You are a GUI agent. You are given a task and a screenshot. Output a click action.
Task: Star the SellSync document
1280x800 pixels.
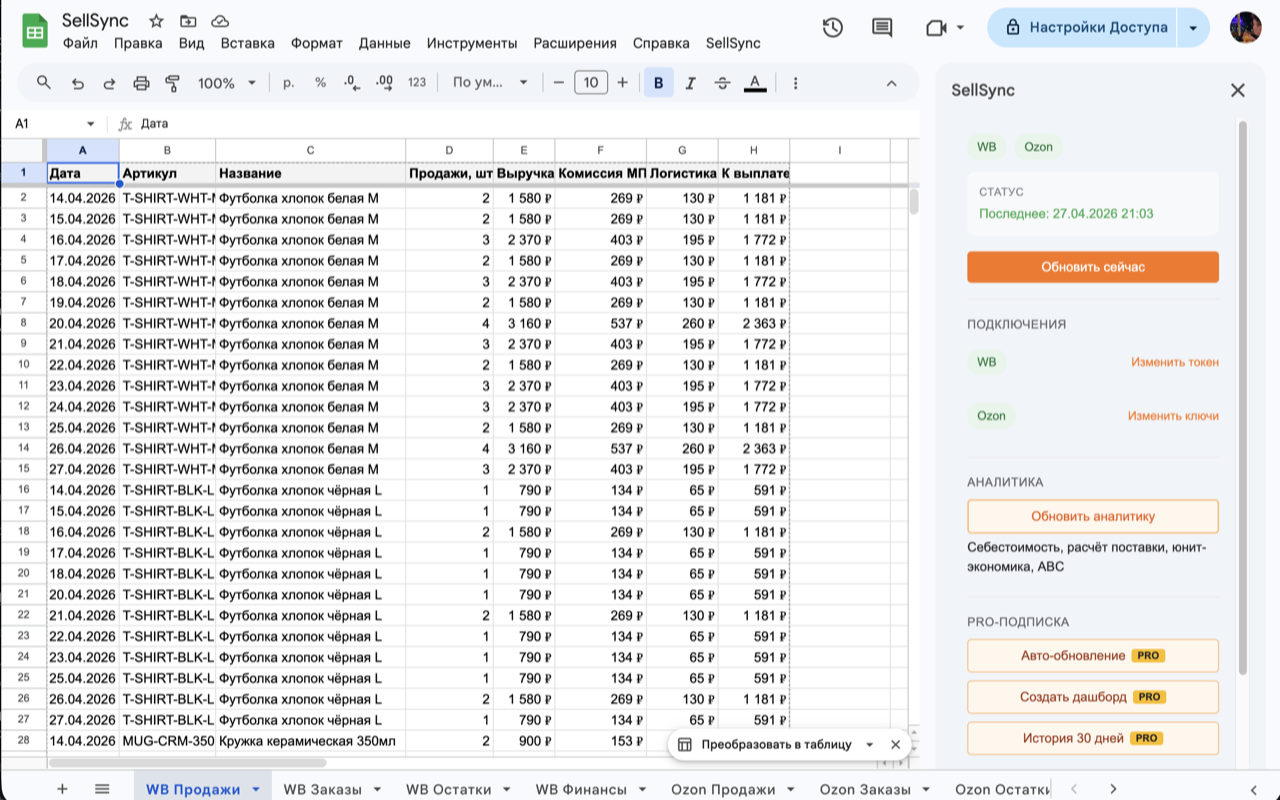(156, 21)
